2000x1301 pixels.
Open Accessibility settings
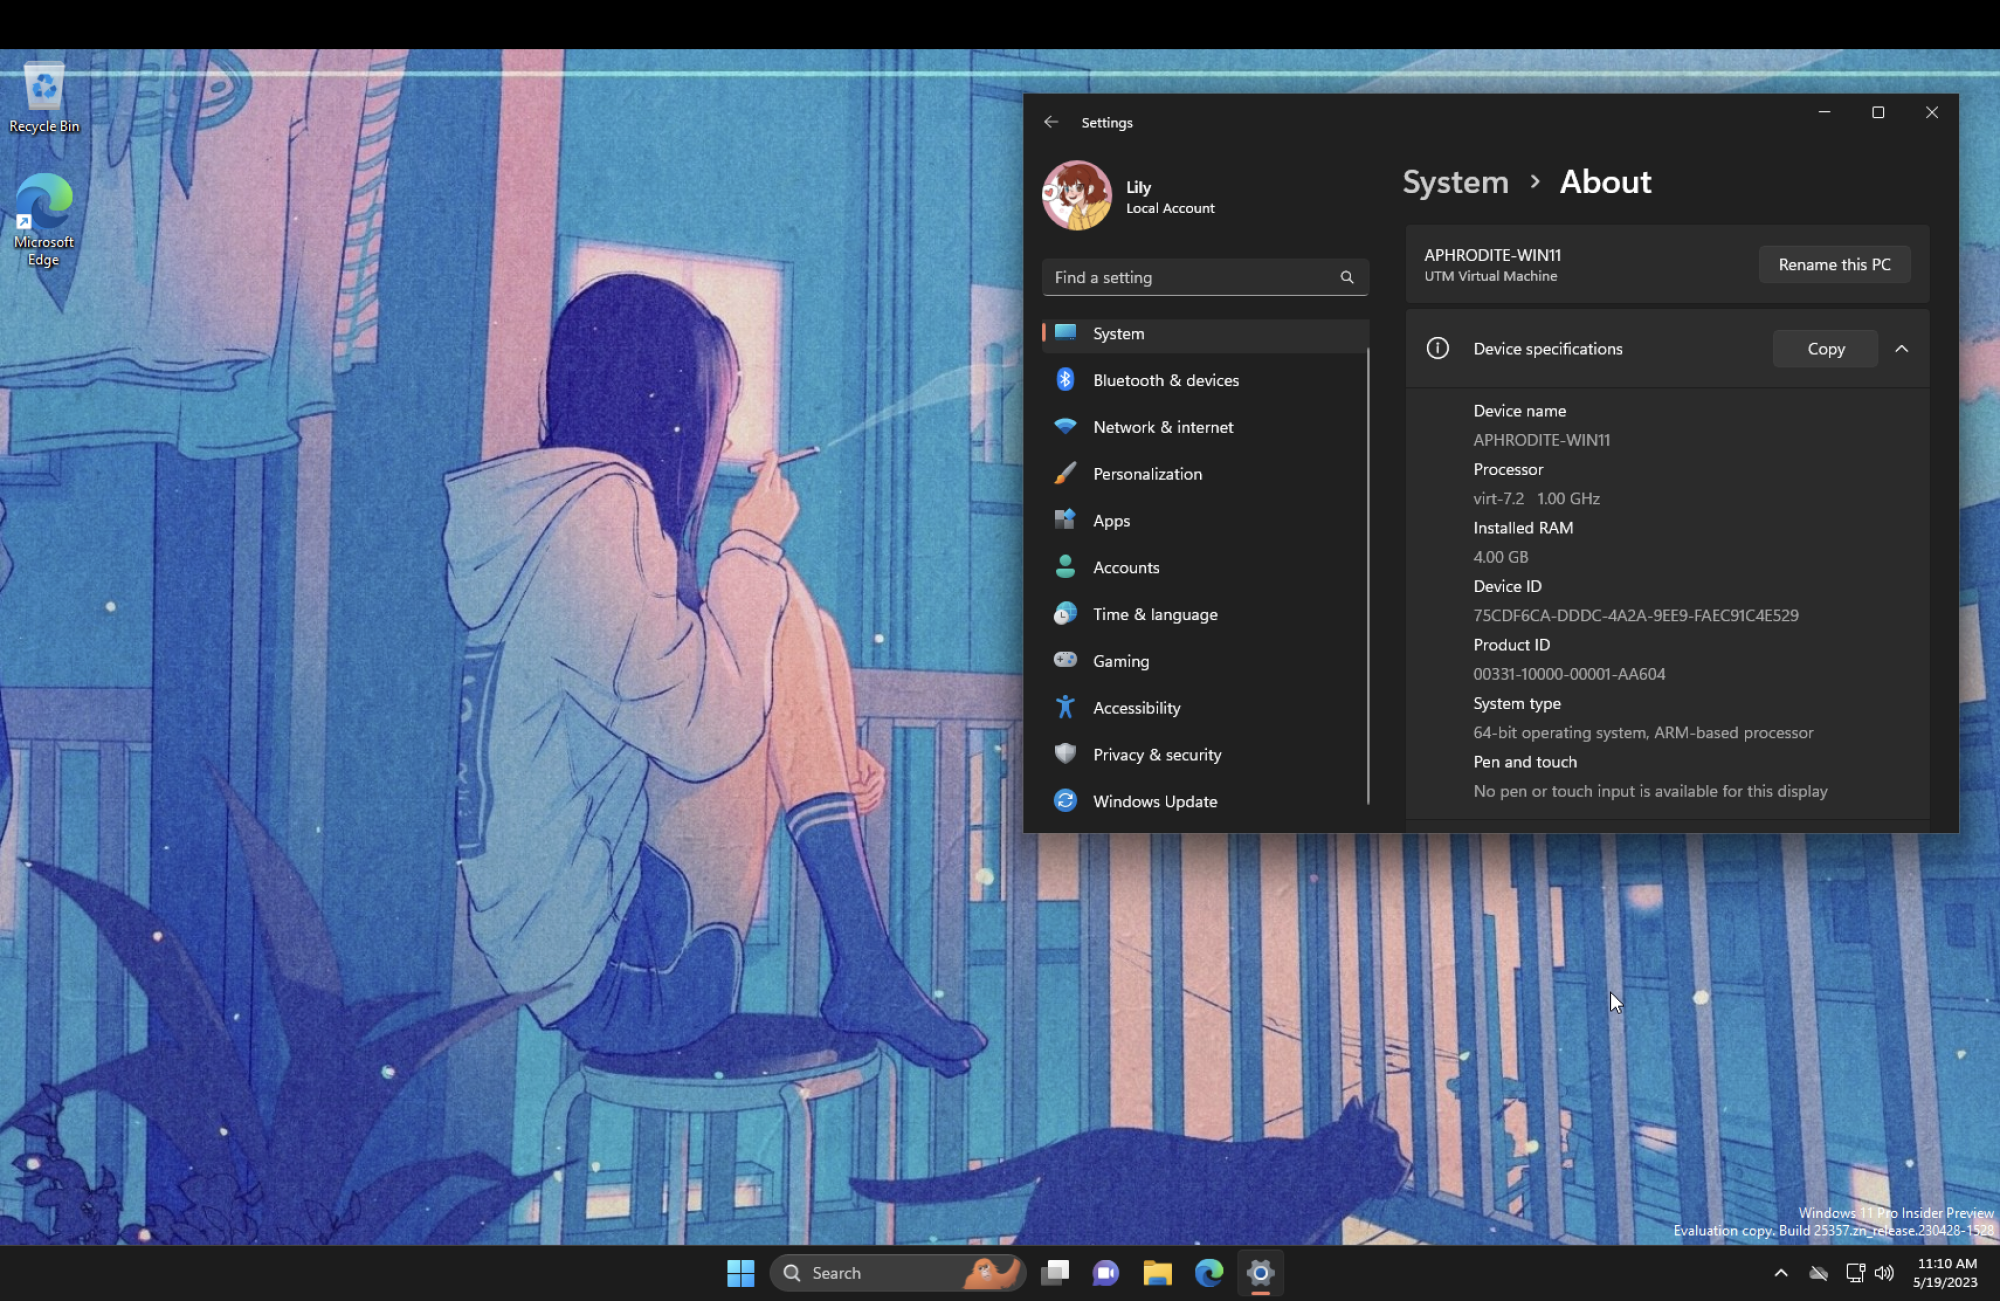[1136, 708]
